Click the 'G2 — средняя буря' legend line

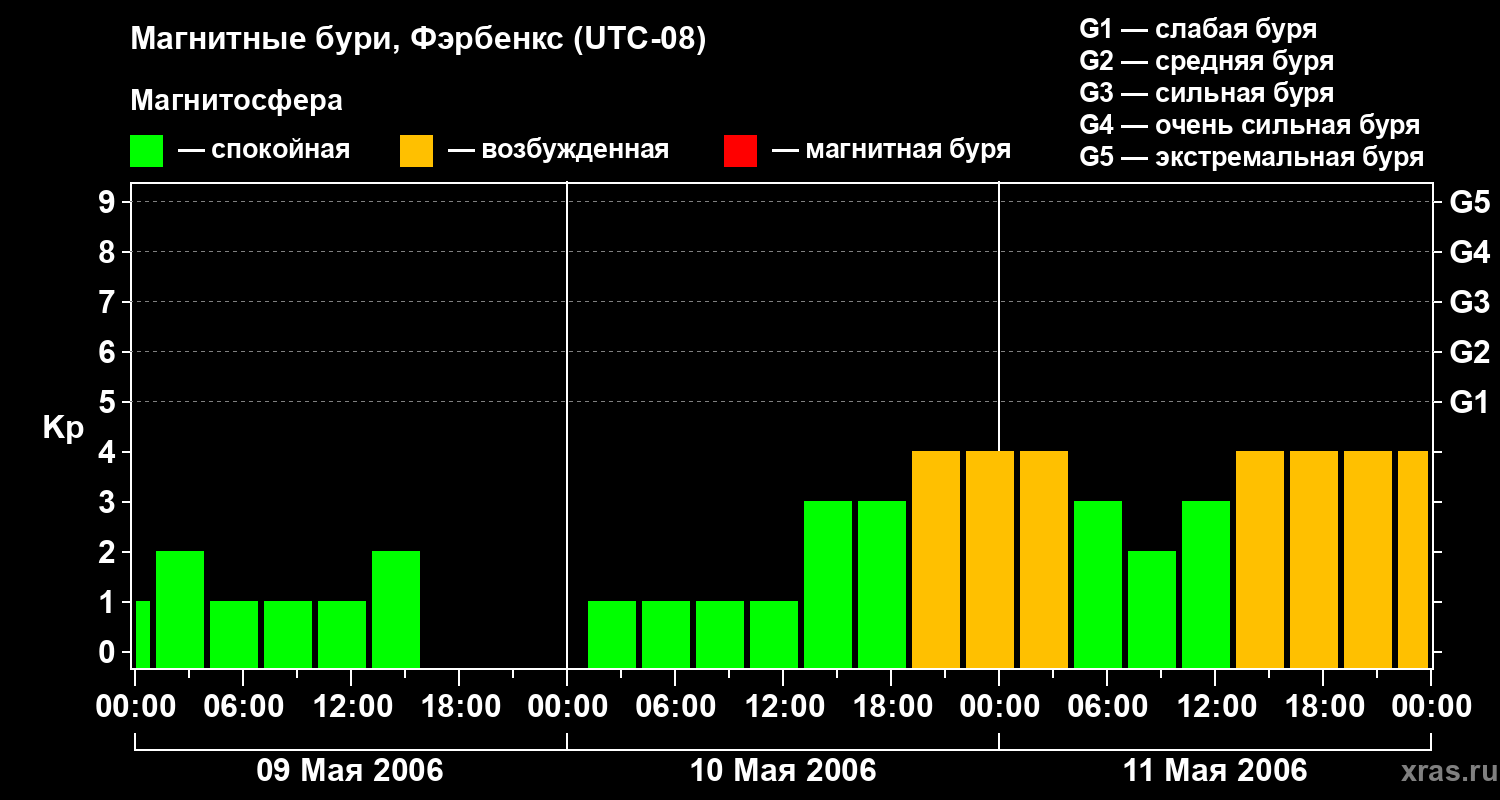pos(1206,61)
